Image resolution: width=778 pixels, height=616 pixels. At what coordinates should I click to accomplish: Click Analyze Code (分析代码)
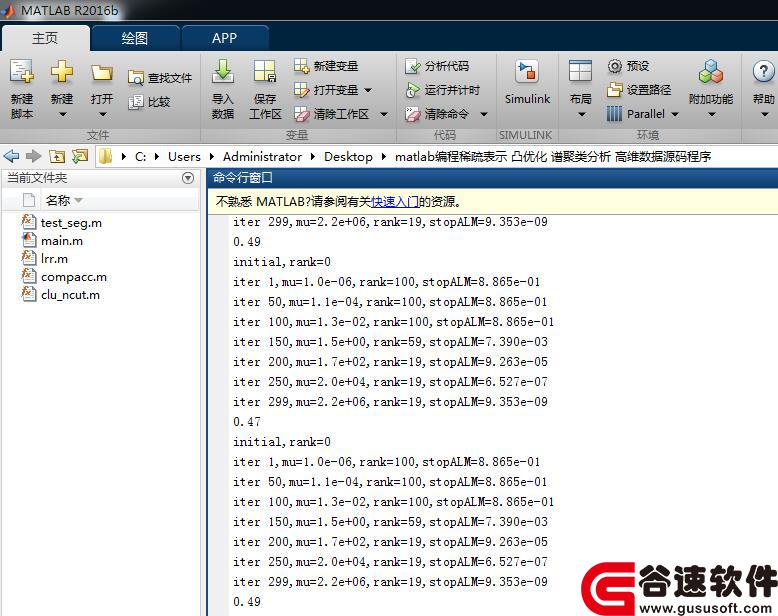[437, 65]
